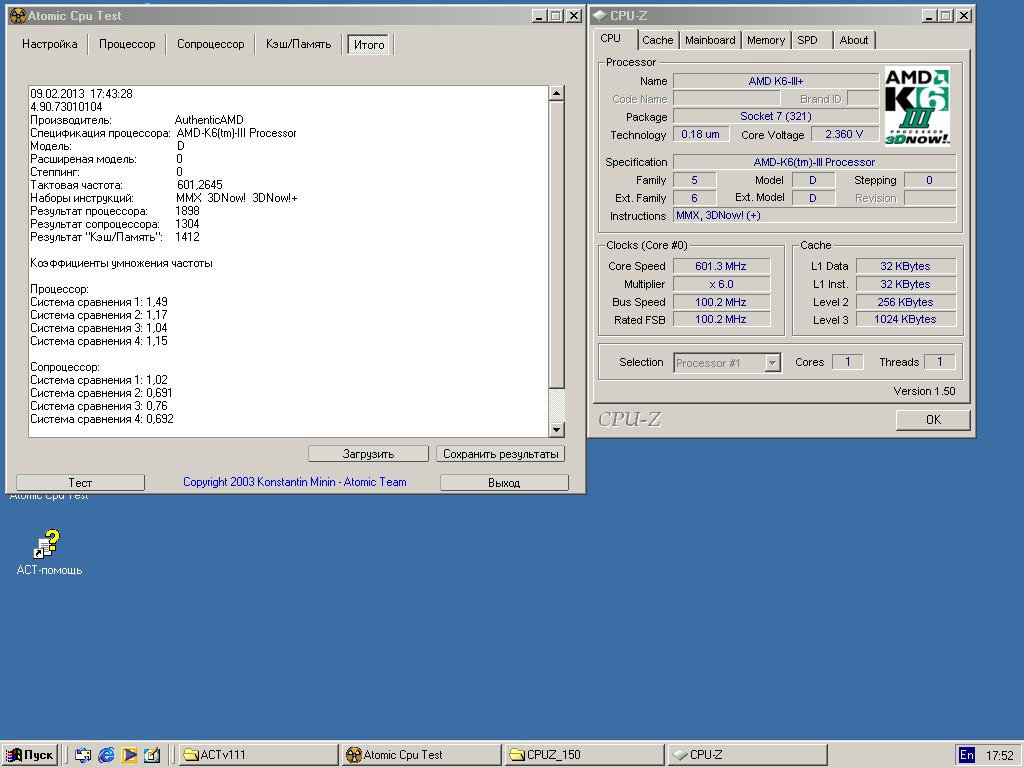Click the Результат процессора 1898 line
Image resolution: width=1024 pixels, height=768 pixels.
coord(115,211)
